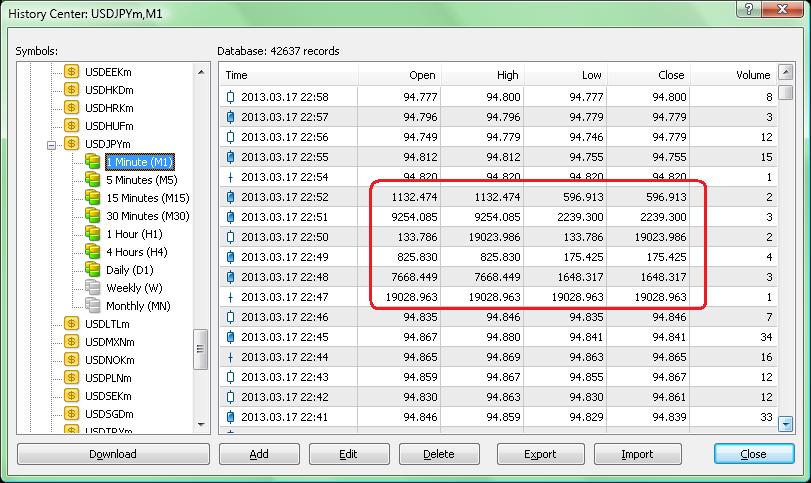Screen dimensions: 811x483
Task: Click the grey Weekly (W) database icon
Action: point(93,288)
